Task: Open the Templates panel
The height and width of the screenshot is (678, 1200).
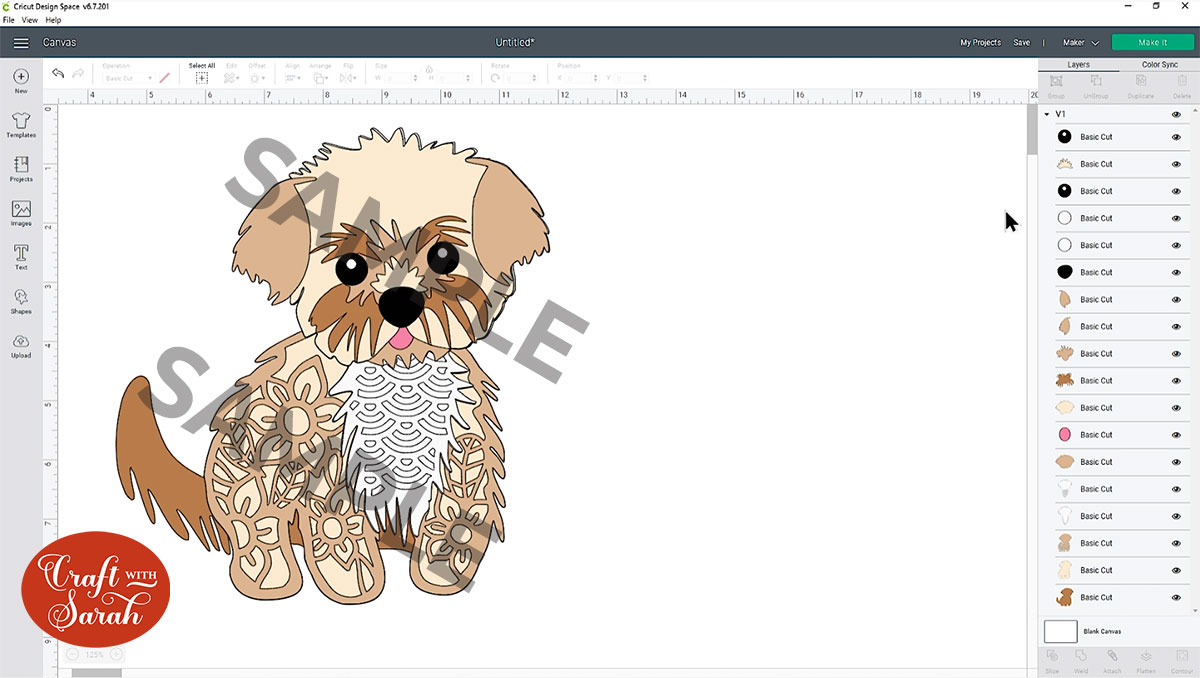Action: pyautogui.click(x=21, y=124)
